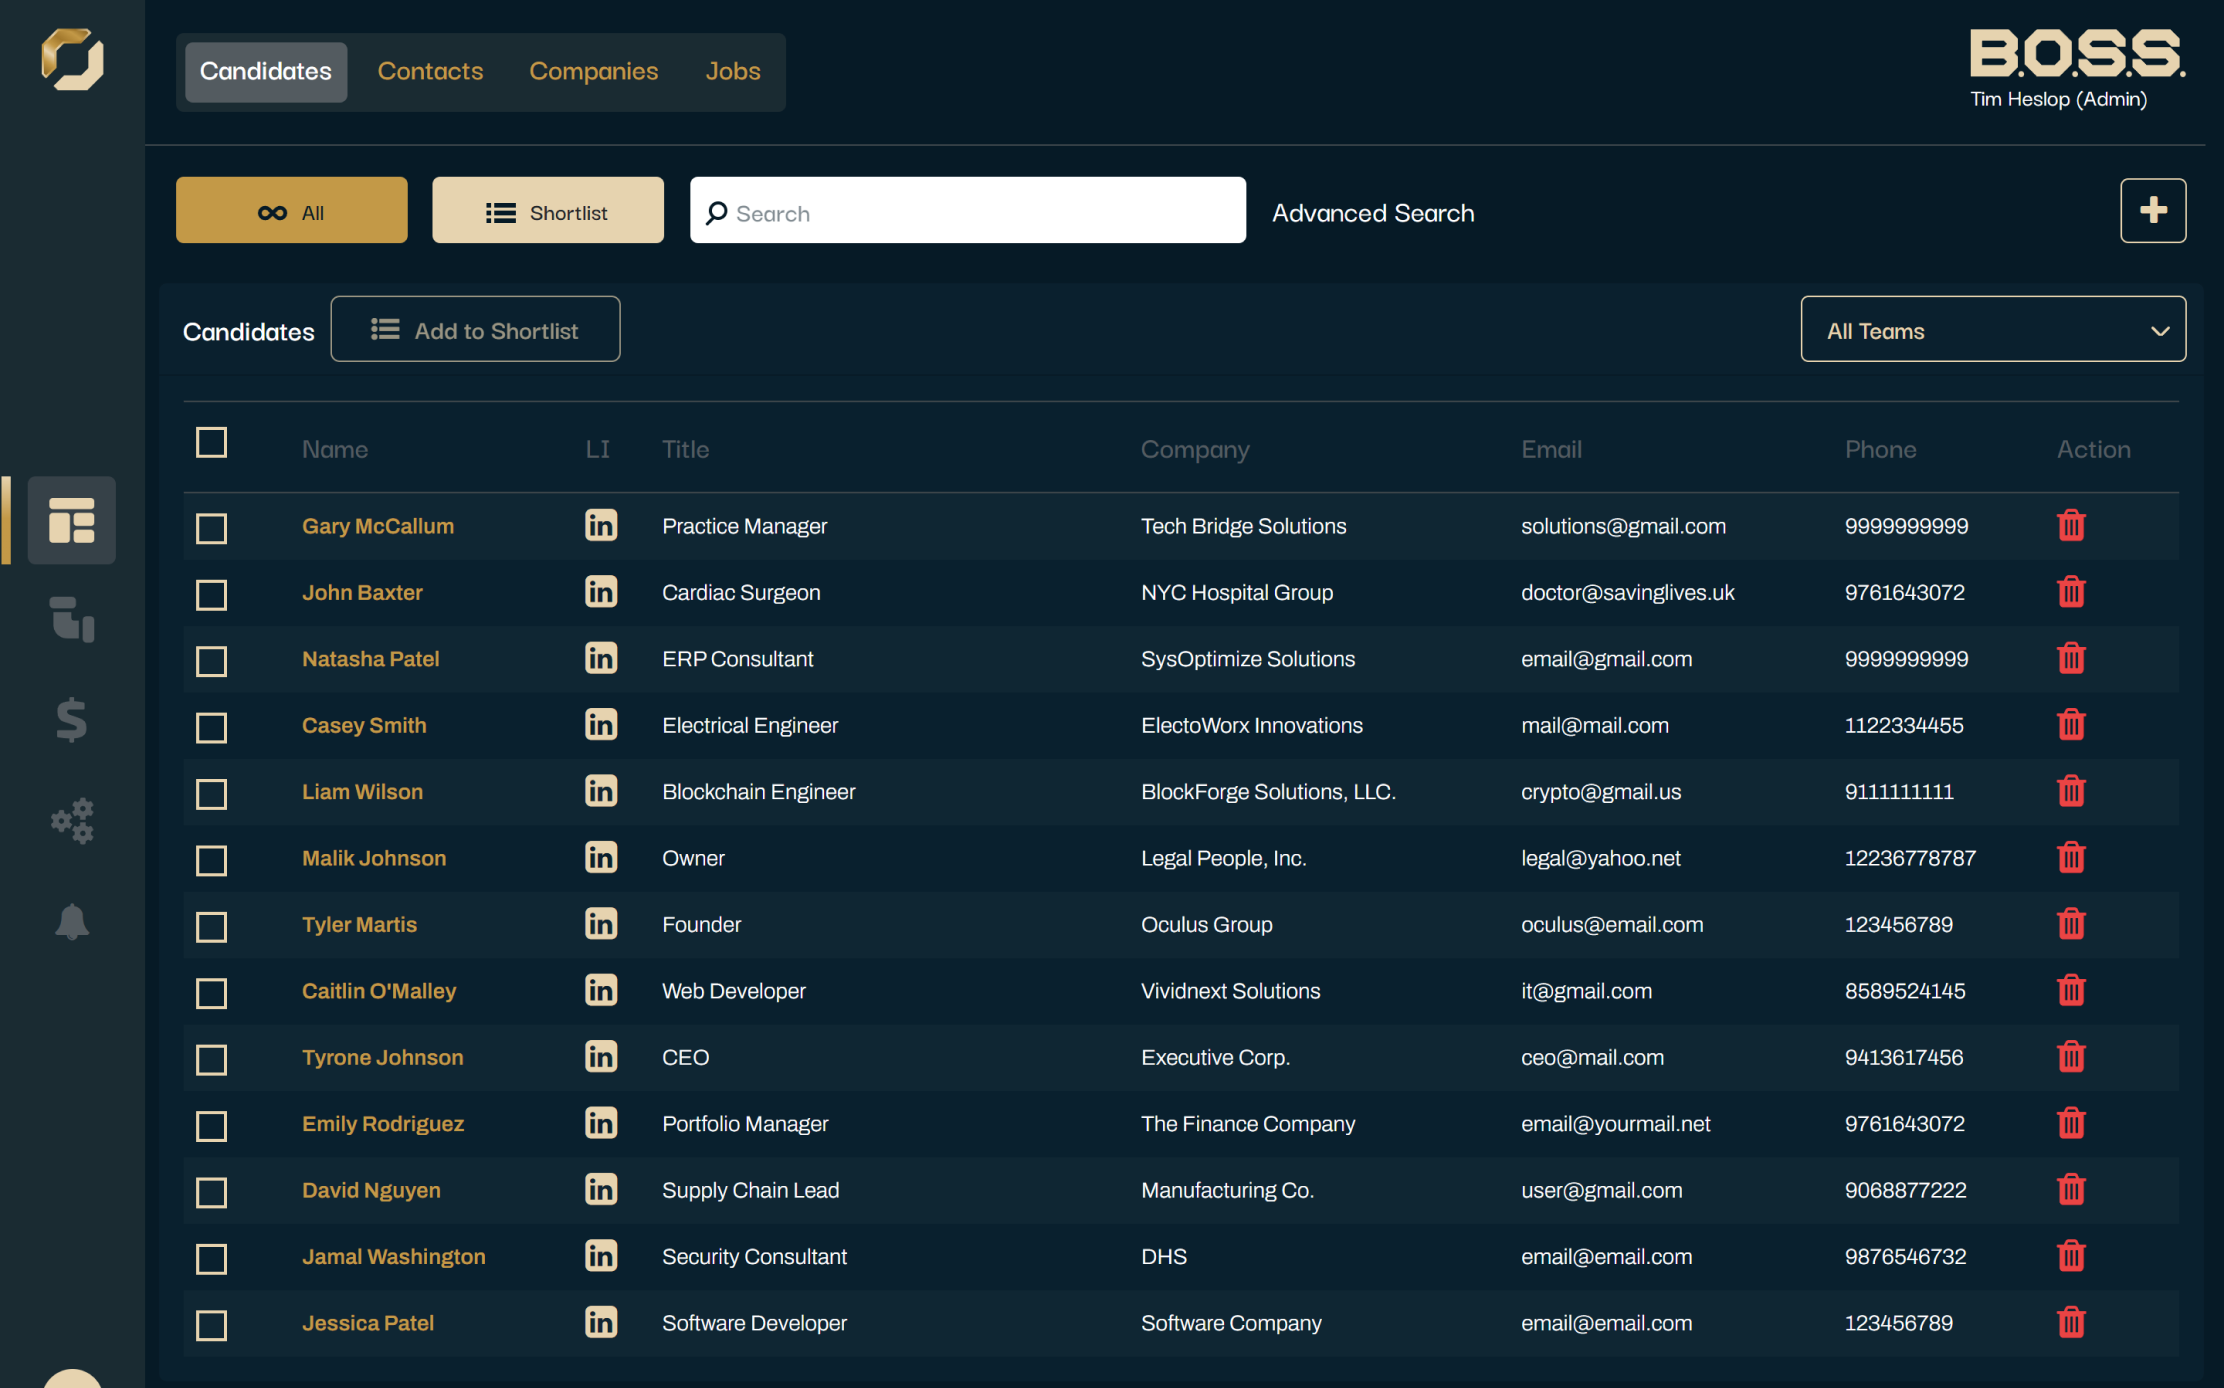
Task: Select the Emily Rodriguez checkbox
Action: (211, 1125)
